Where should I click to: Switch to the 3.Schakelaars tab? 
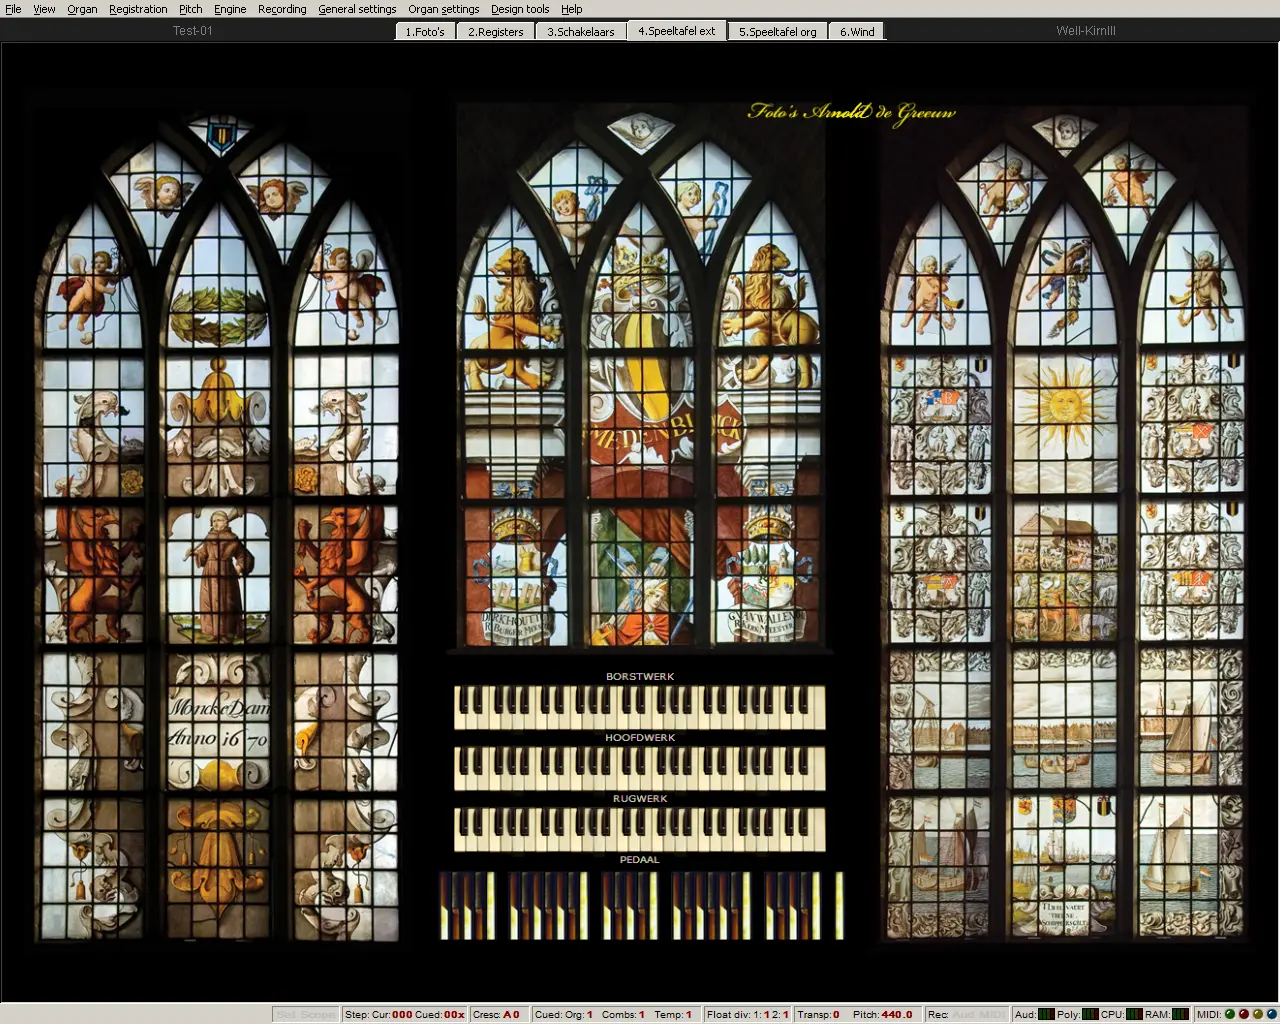pos(580,31)
